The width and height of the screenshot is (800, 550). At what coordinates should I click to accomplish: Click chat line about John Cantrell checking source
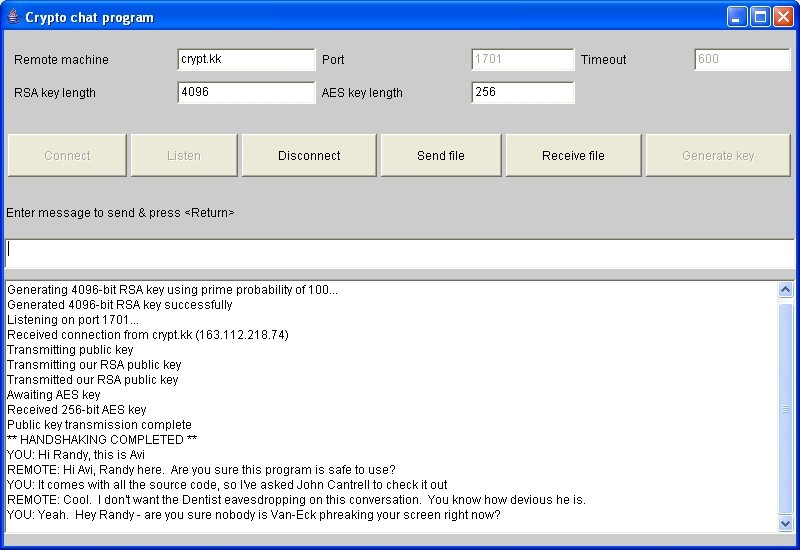point(227,485)
